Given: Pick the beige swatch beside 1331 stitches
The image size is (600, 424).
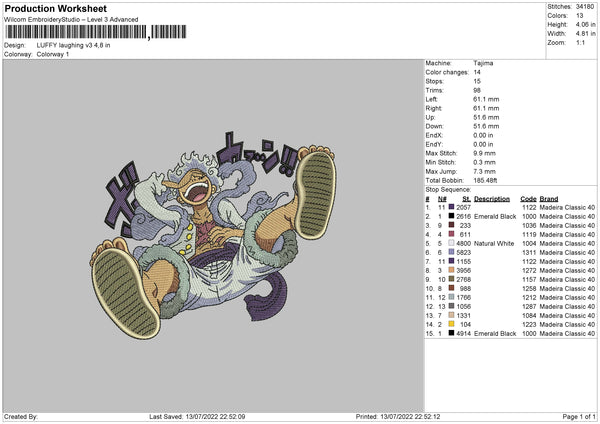Looking at the screenshot, I should point(451,315).
